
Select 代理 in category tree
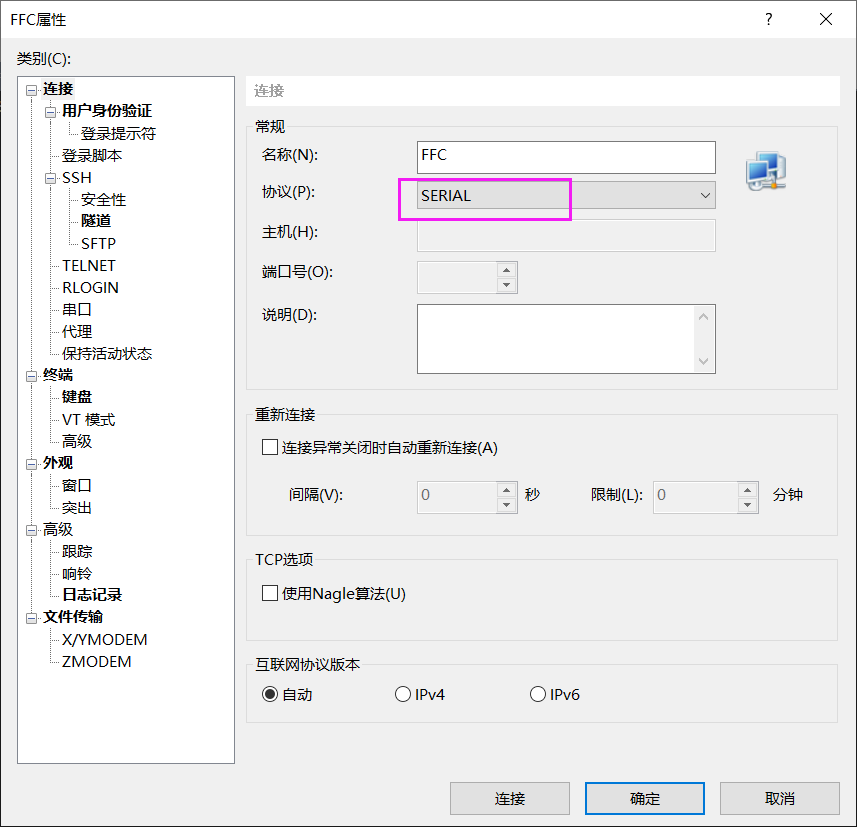pyautogui.click(x=77, y=331)
